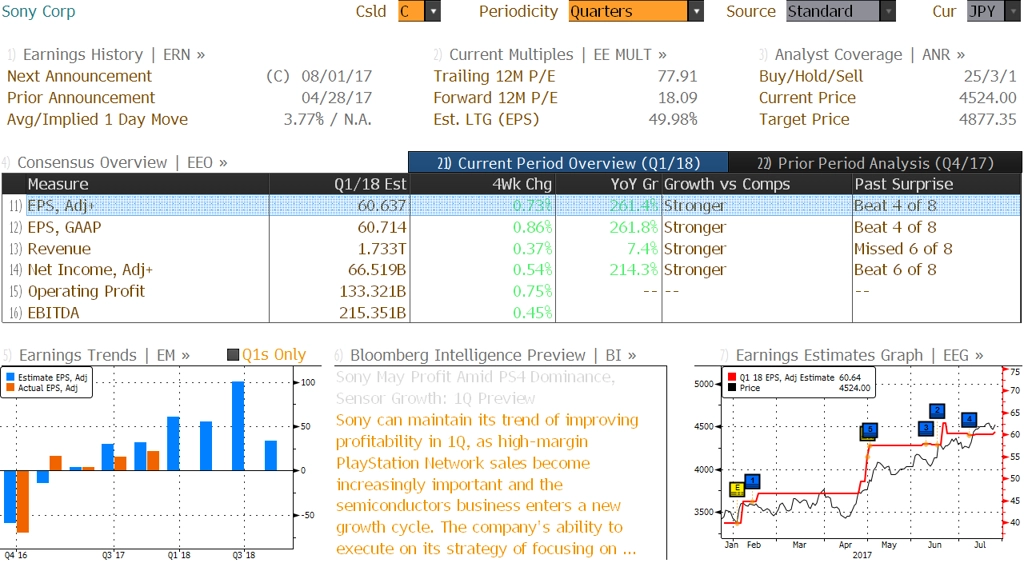Click the Operating Profit 4Wk Chg 0.75%
Image resolution: width=1024 pixels, height=563 pixels.
point(532,291)
